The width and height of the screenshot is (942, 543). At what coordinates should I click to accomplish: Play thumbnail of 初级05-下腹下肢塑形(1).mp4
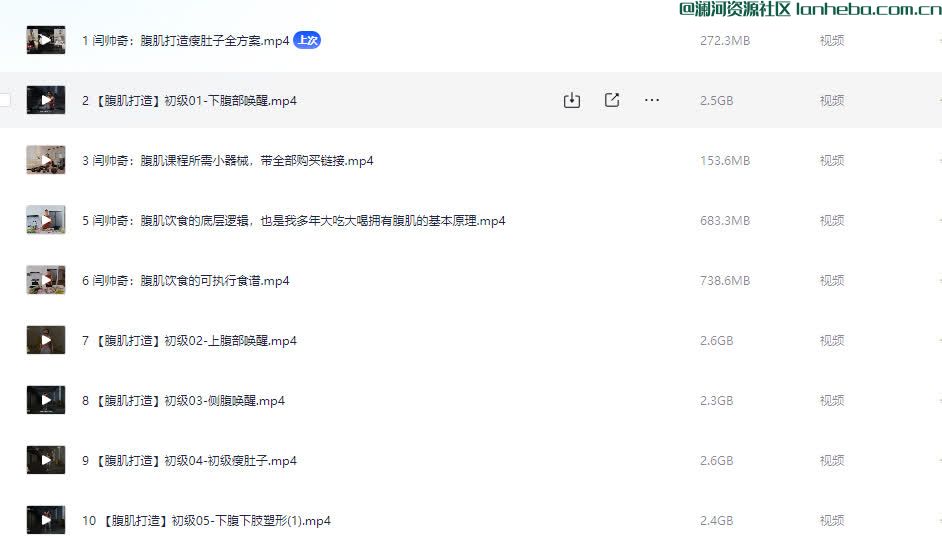(x=46, y=521)
